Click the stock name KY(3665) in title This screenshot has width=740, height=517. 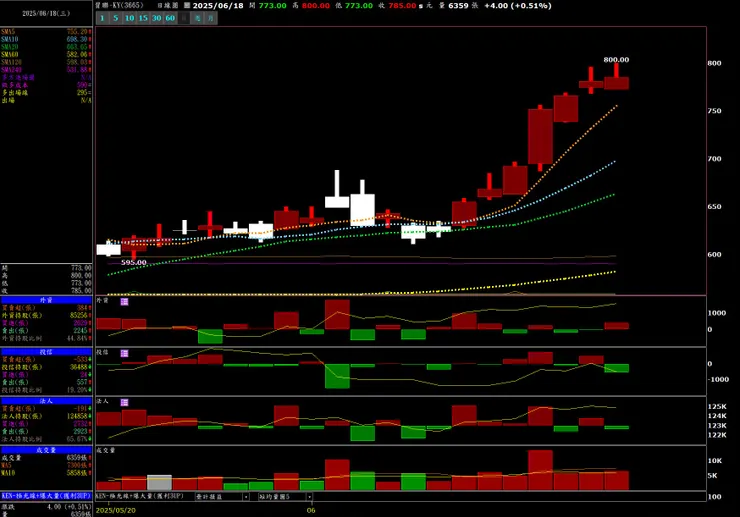click(119, 6)
